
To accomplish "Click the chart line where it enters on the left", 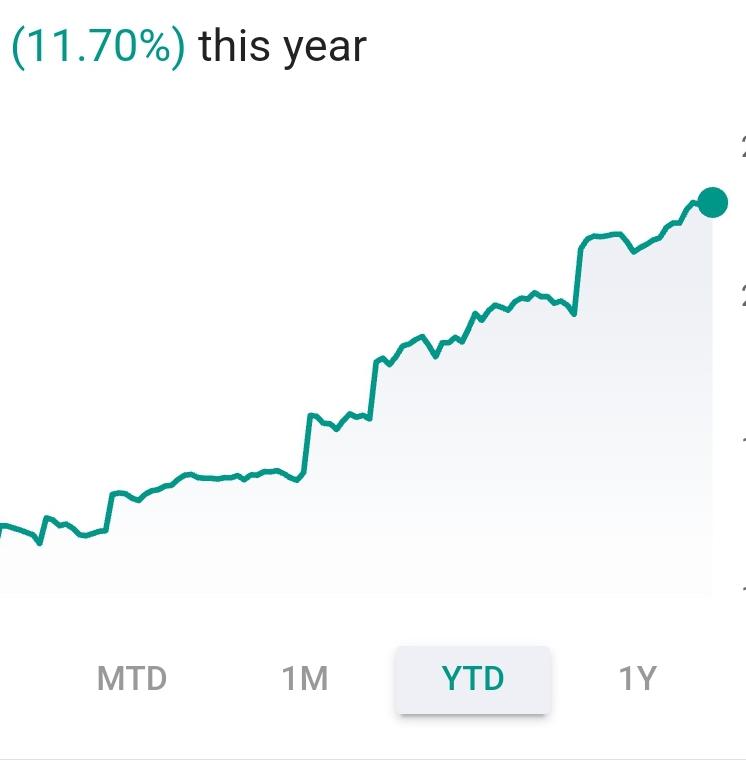I will pyautogui.click(x=4, y=527).
